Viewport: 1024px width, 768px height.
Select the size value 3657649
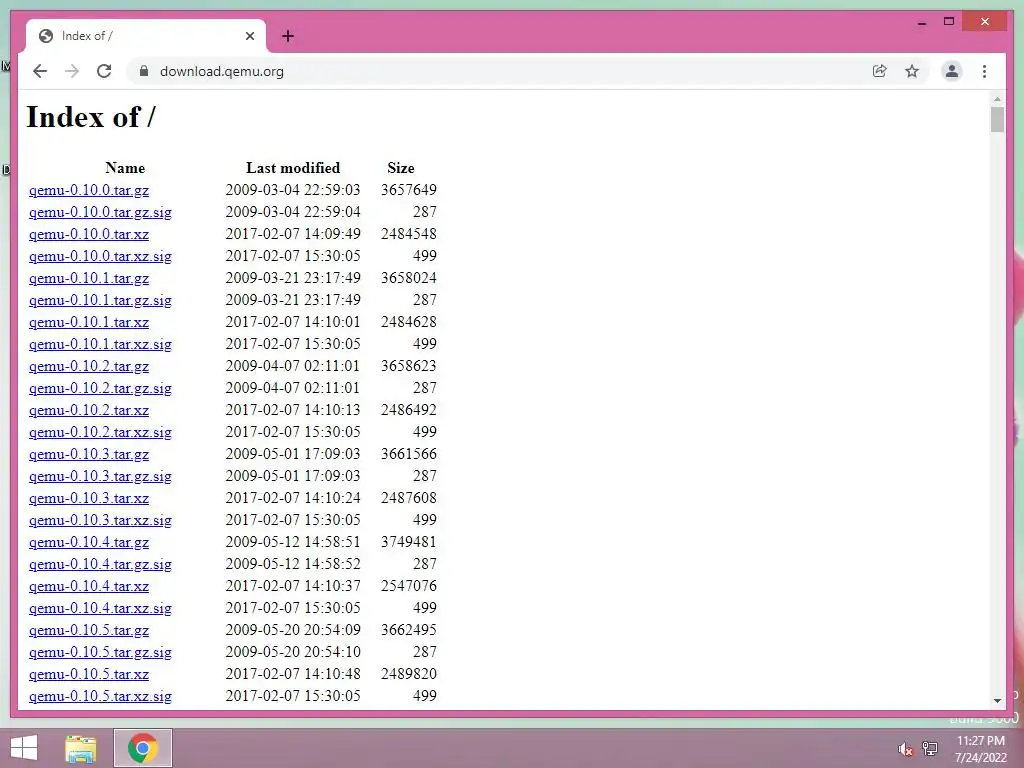(x=409, y=189)
